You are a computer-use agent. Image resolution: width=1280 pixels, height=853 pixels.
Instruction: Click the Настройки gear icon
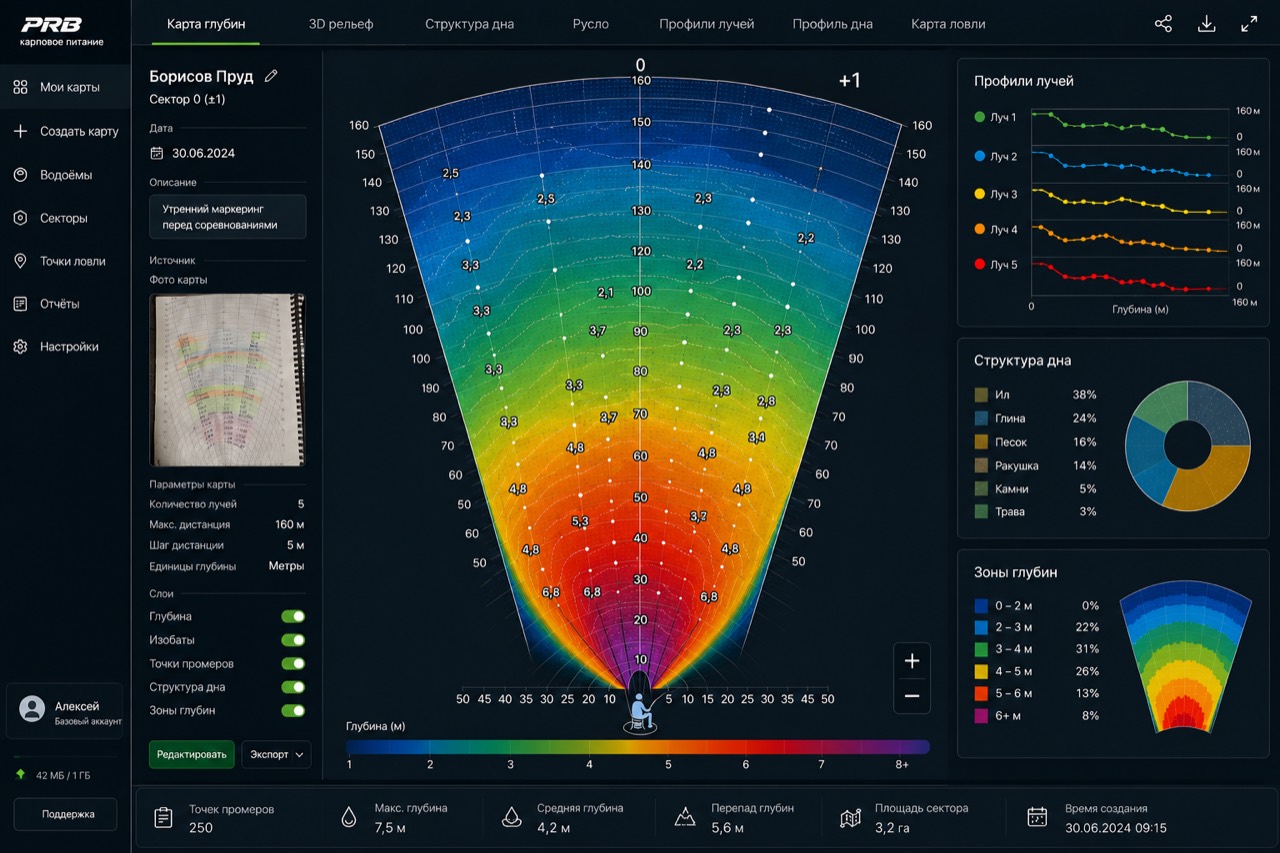click(20, 347)
